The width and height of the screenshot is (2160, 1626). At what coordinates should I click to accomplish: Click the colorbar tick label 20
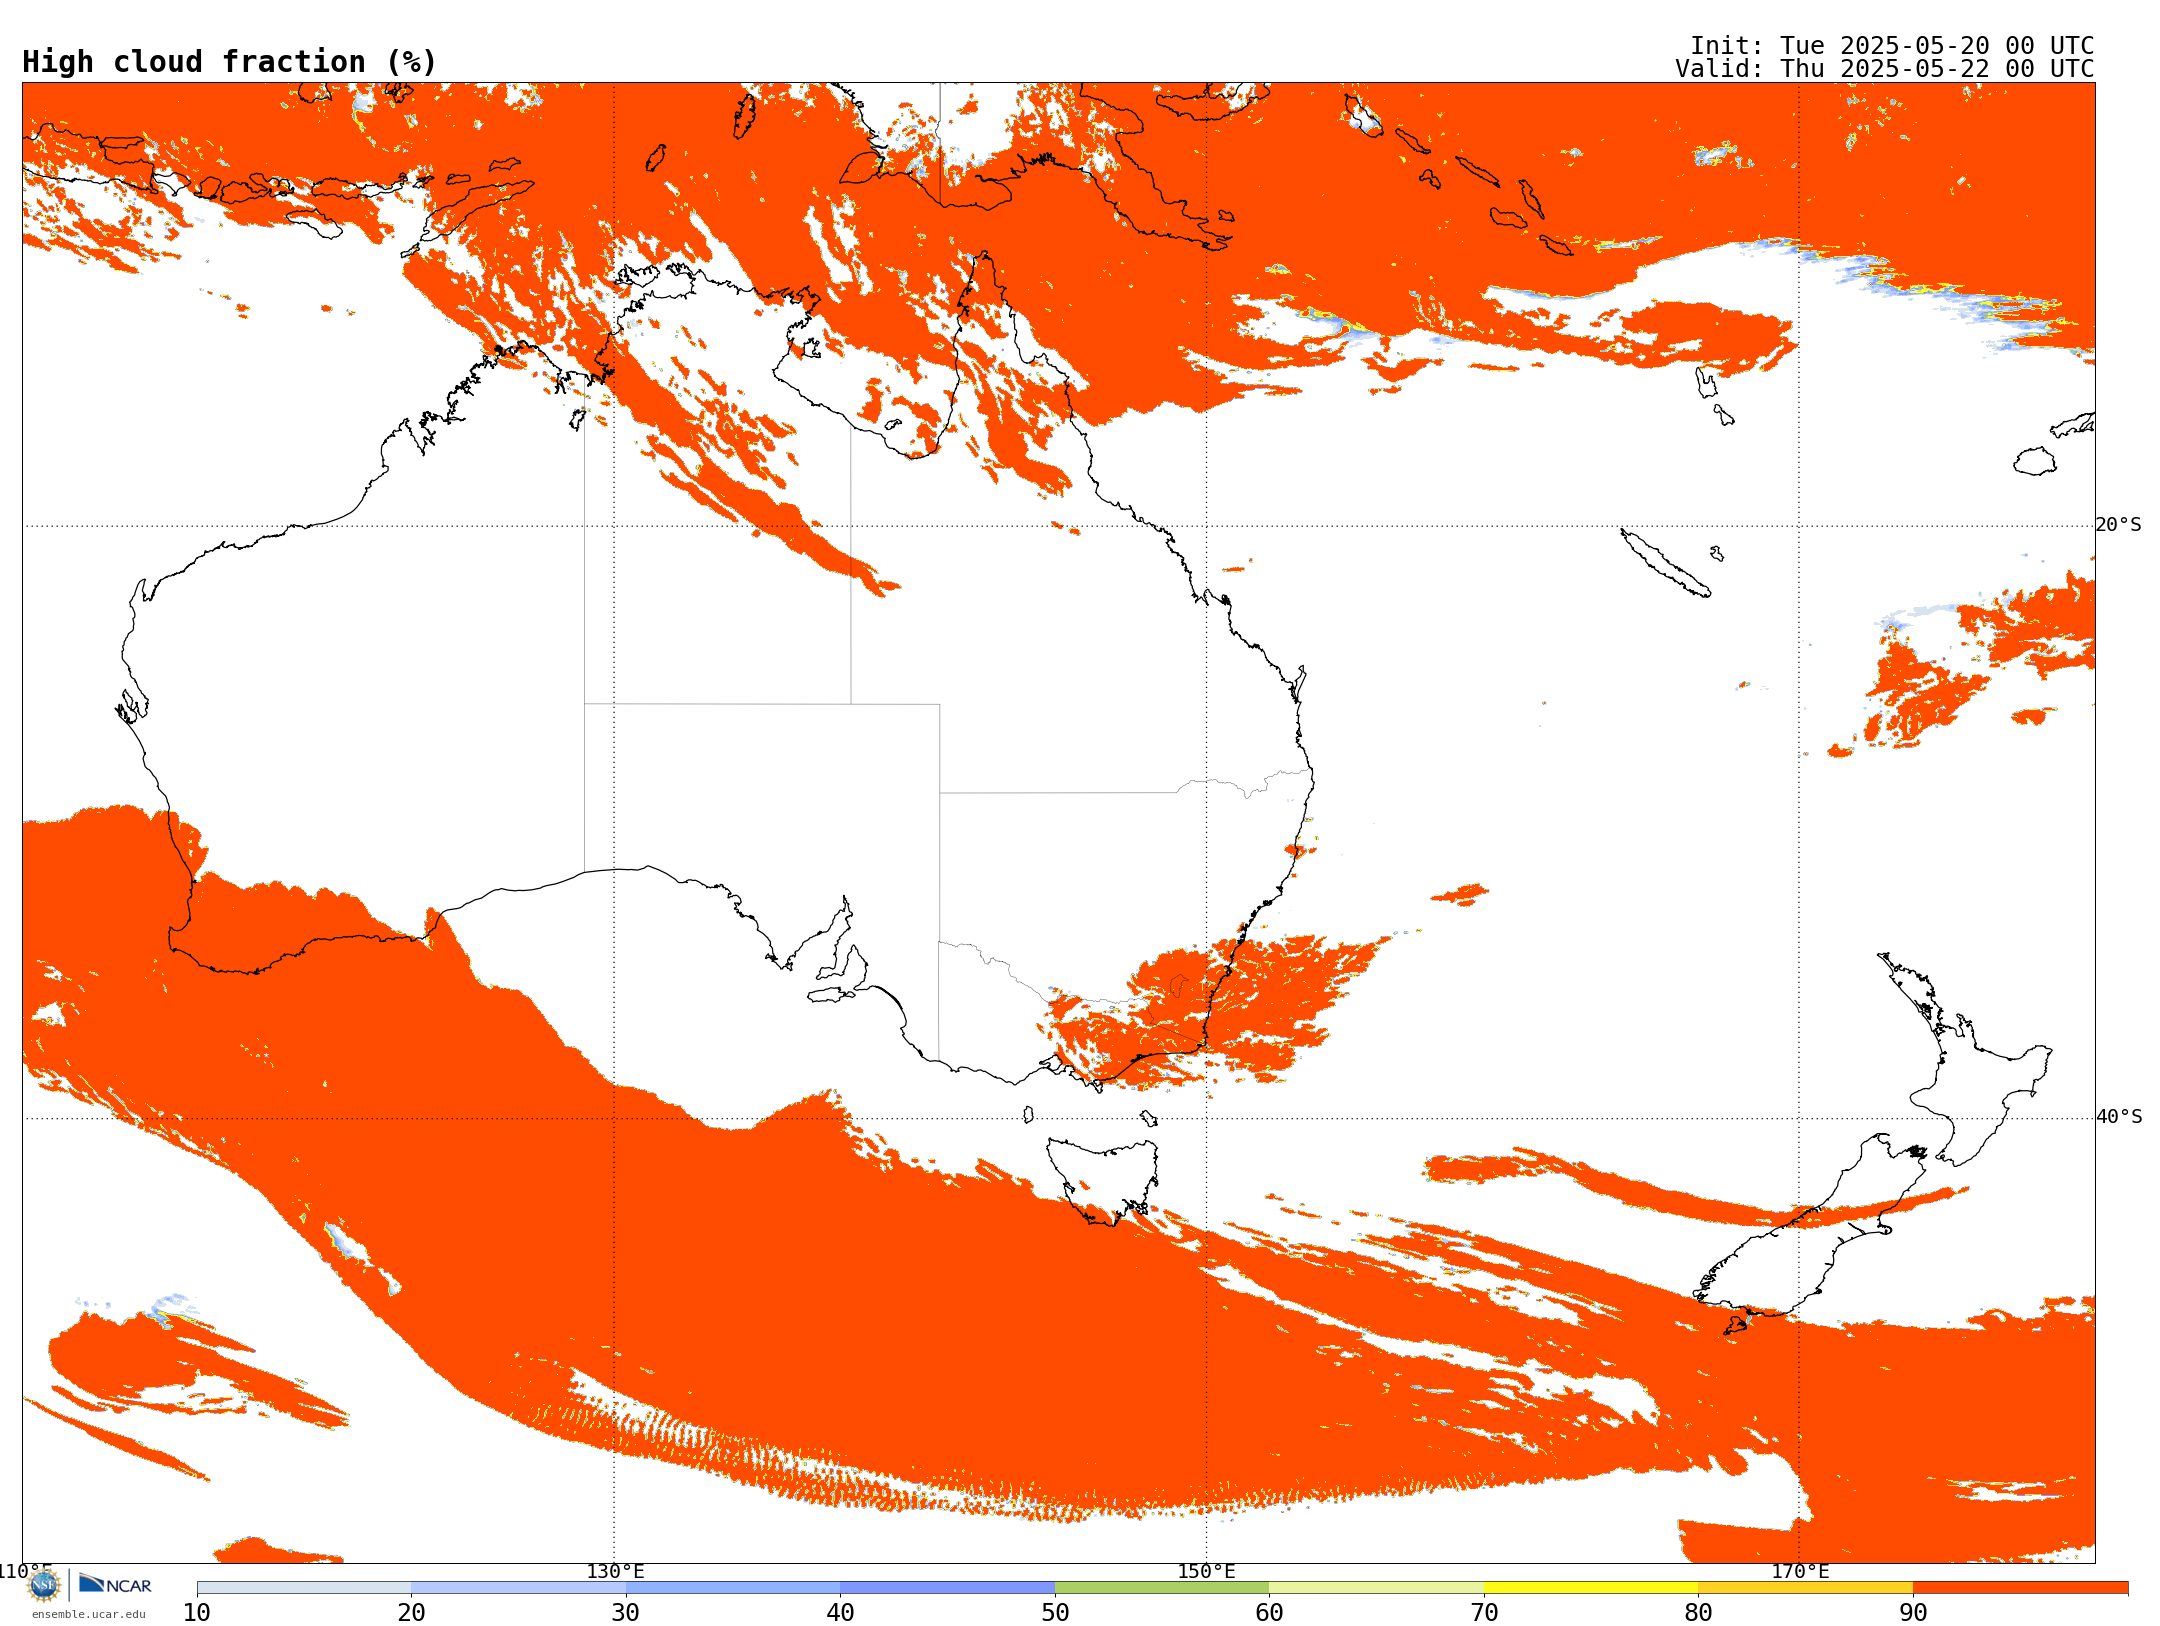(411, 1612)
